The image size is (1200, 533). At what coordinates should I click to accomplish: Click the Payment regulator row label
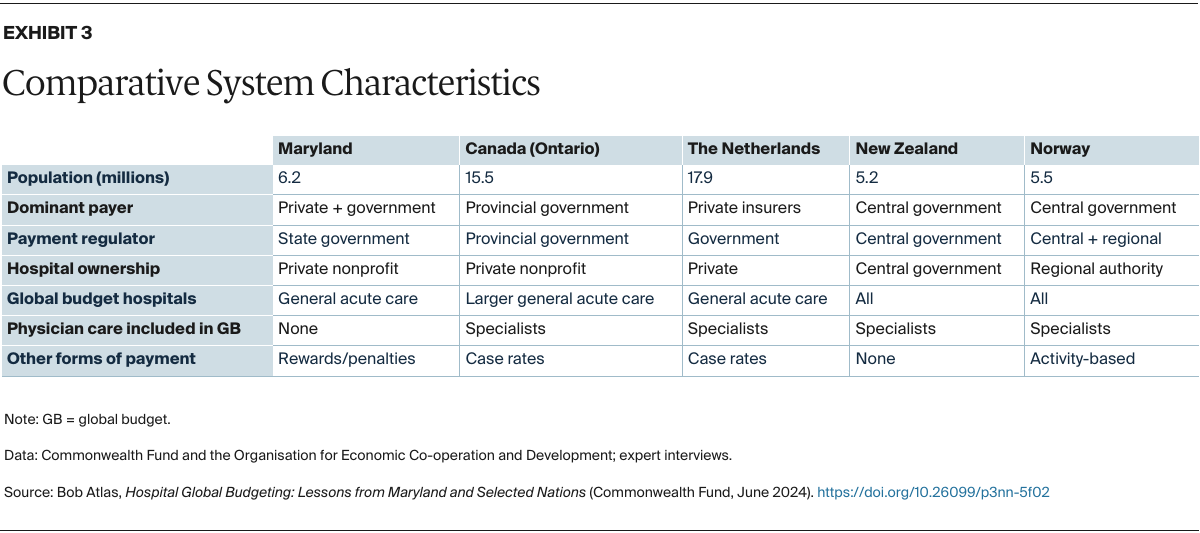point(81,238)
